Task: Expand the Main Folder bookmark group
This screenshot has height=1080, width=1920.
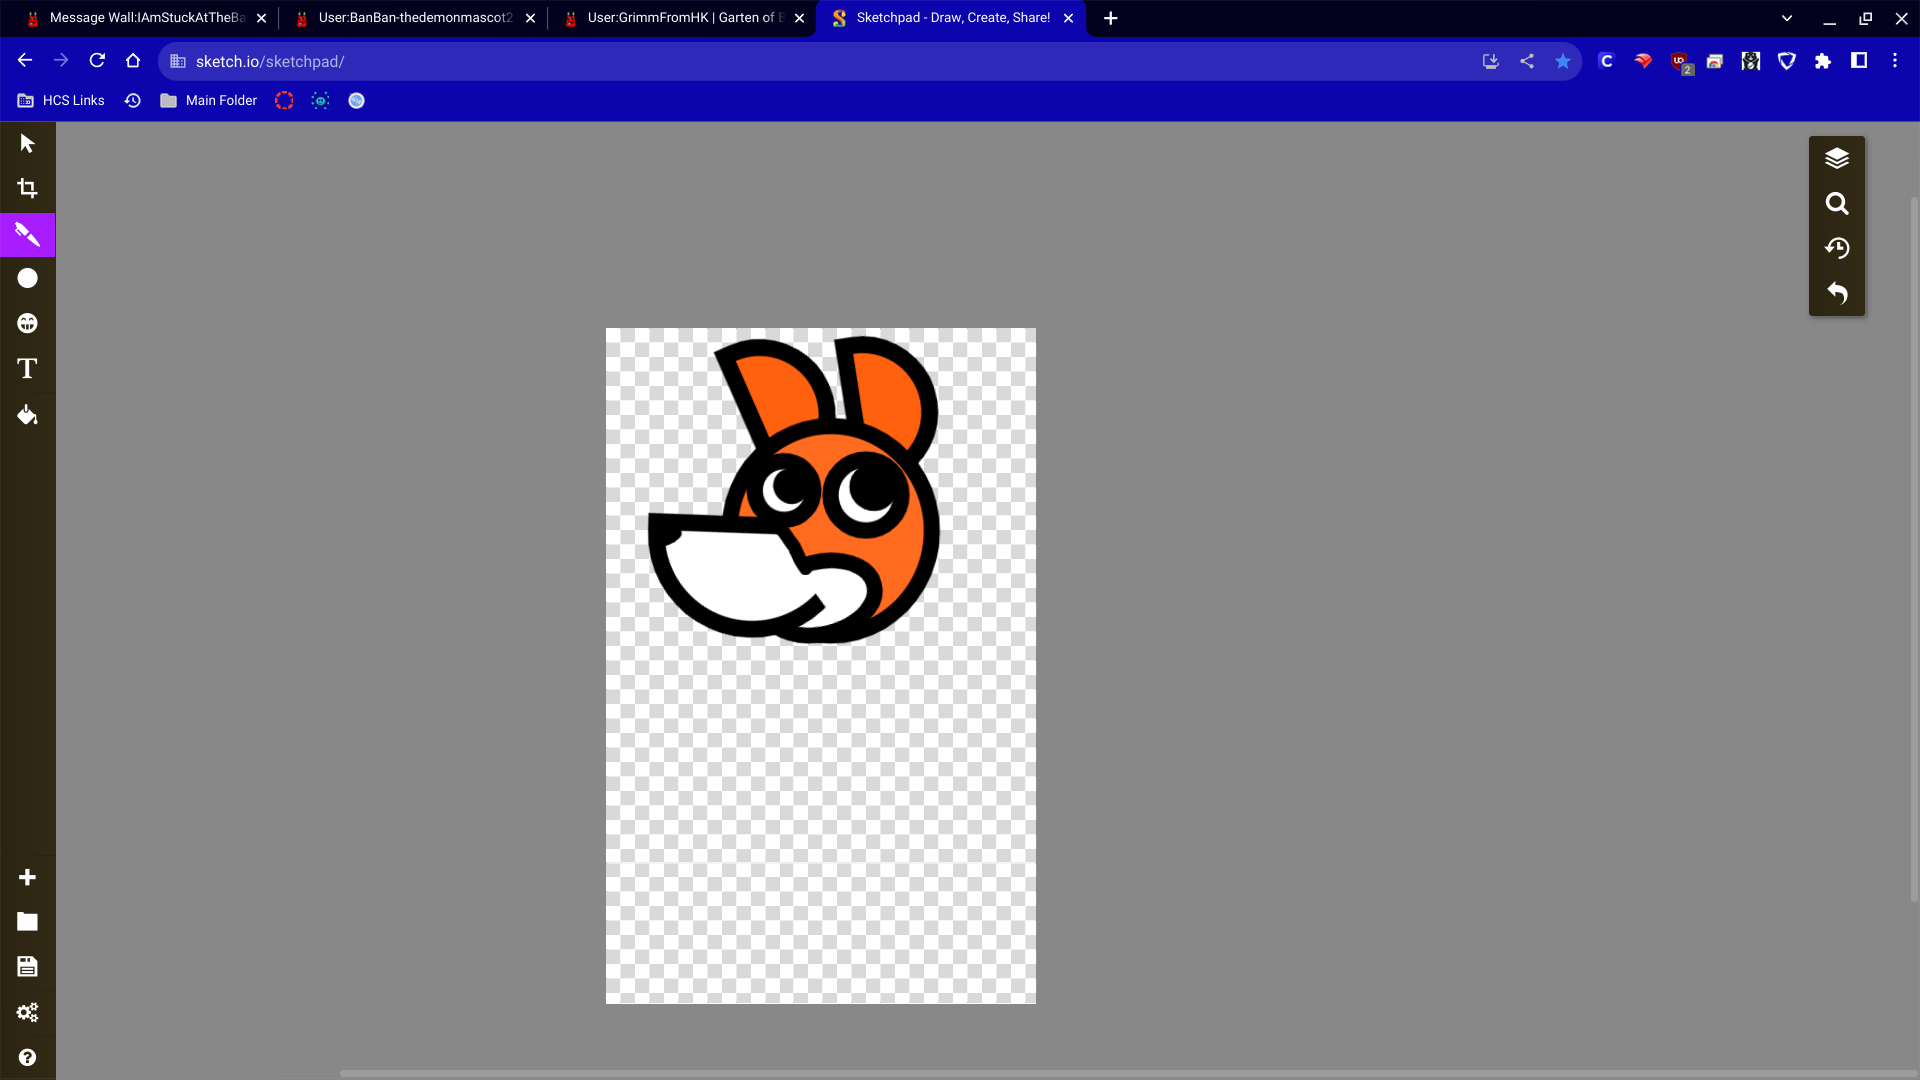Action: 208,100
